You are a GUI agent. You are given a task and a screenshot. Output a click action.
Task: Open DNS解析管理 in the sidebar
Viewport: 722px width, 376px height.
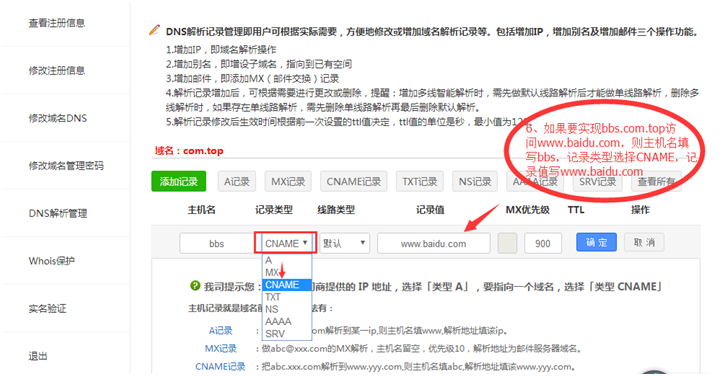[58, 213]
